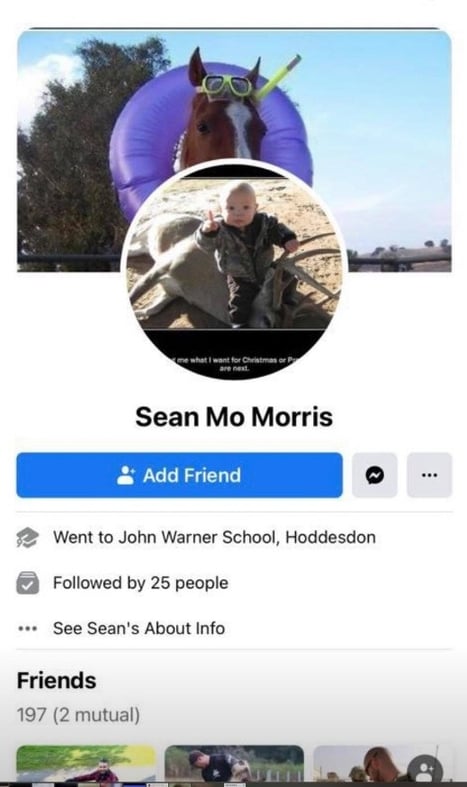
Task: Click the ellipsis icon beside About Info
Action: click(x=27, y=628)
